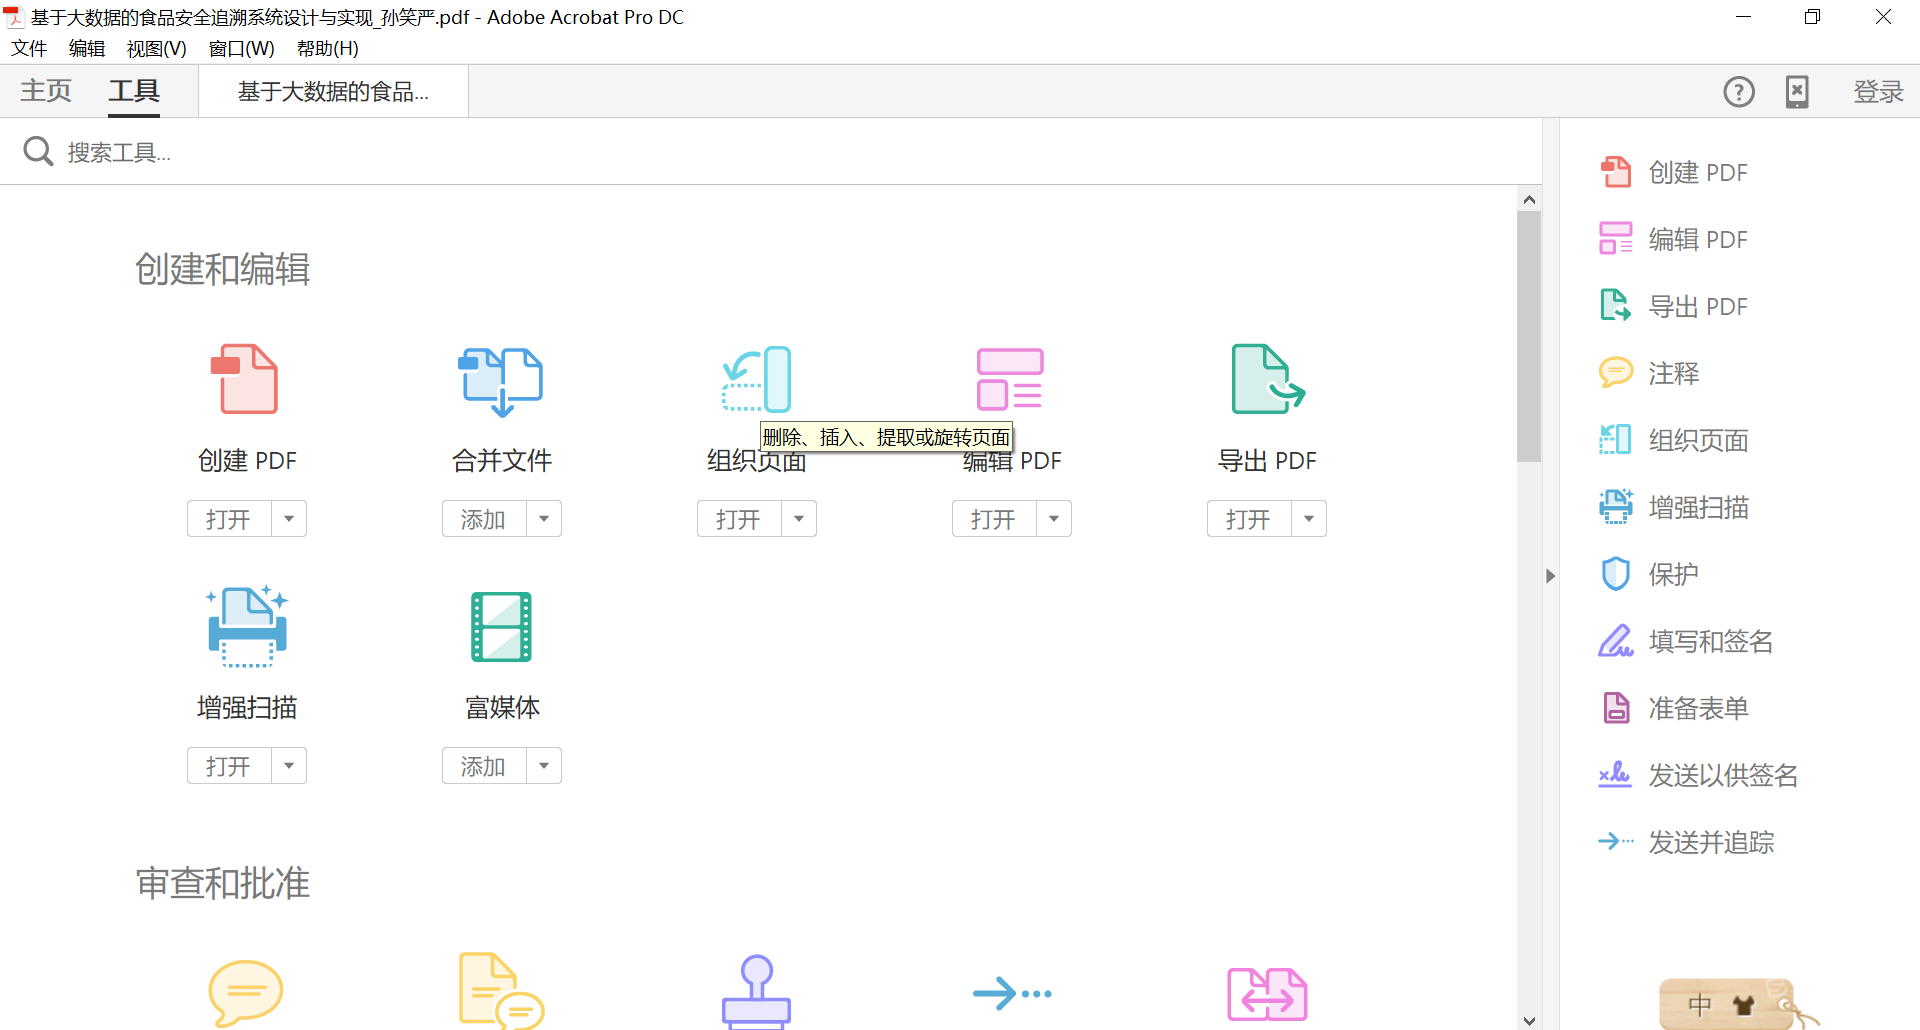This screenshot has height=1030, width=1920.
Task: Expand dropdown arrow next to 合并文件 添加
Action: 544,519
